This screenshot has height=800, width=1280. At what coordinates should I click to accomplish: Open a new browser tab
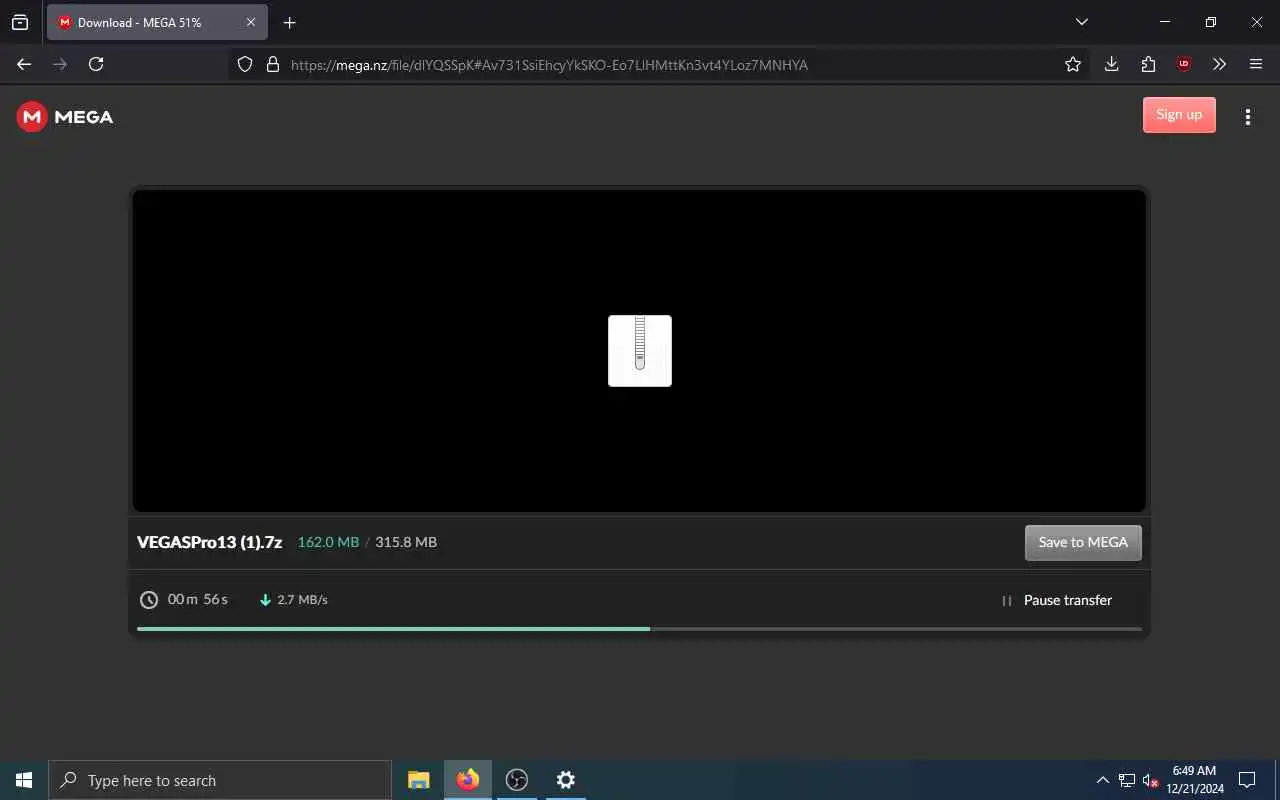click(290, 22)
